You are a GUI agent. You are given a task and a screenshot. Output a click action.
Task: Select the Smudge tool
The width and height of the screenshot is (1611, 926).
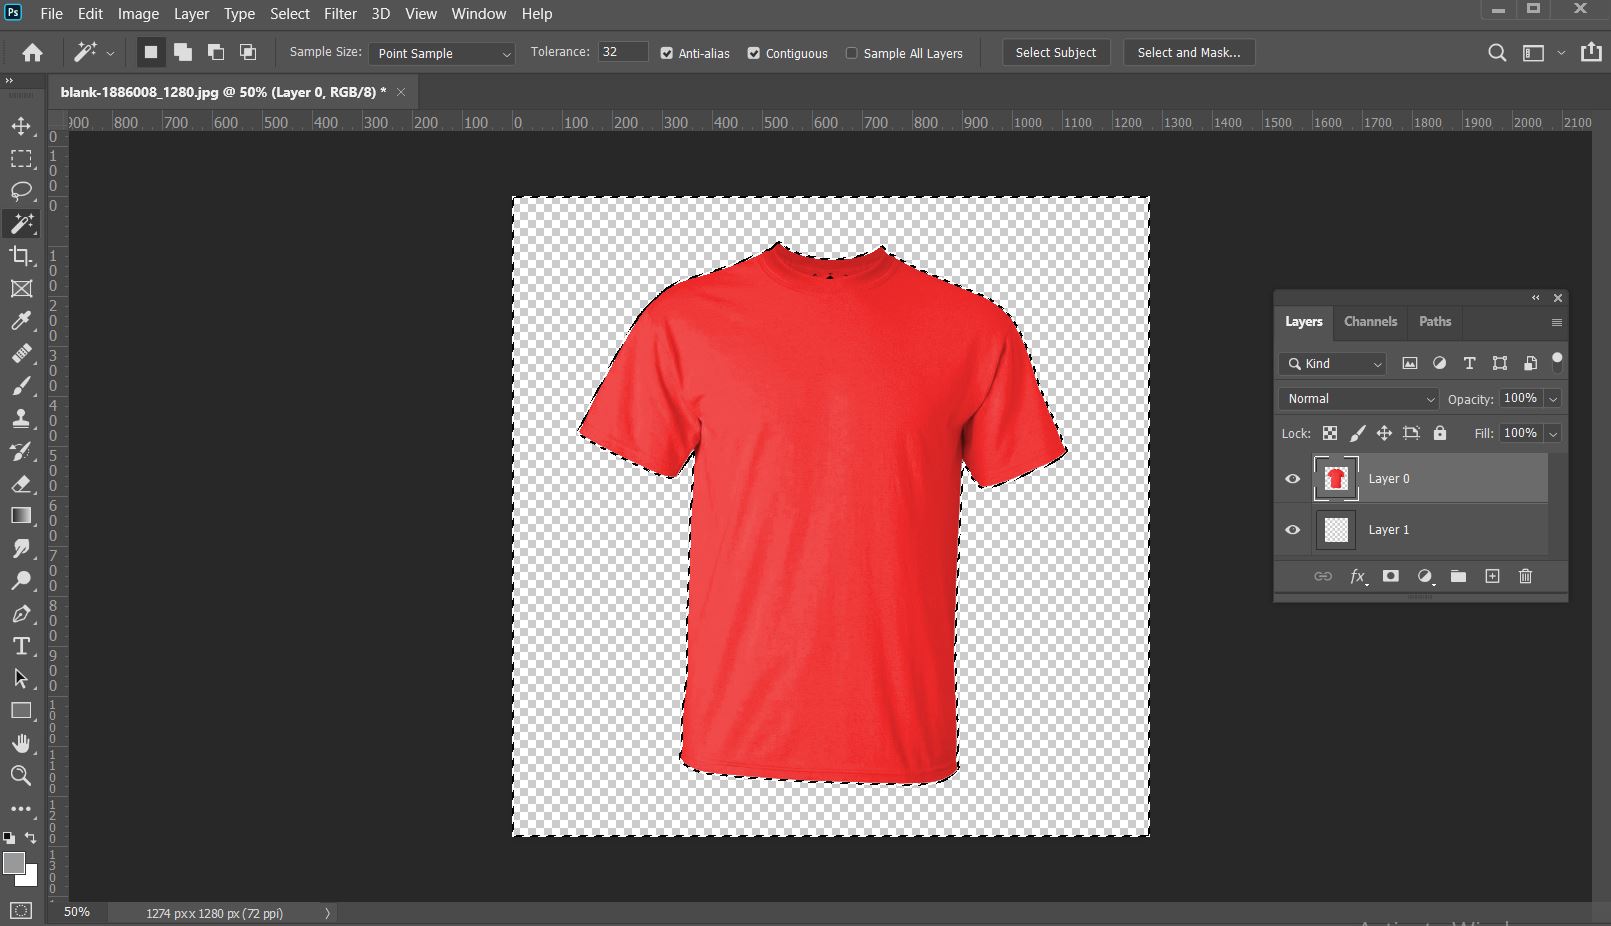21,548
